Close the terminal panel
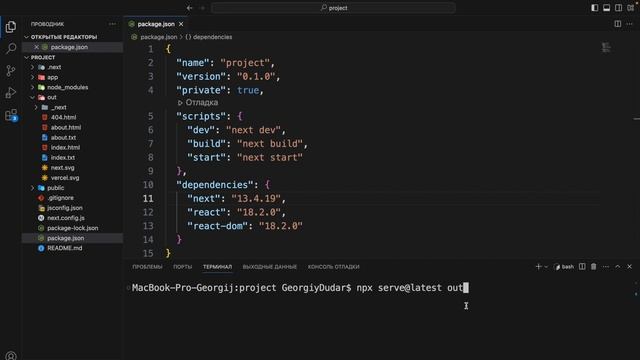The image size is (640, 360). pyautogui.click(x=629, y=267)
